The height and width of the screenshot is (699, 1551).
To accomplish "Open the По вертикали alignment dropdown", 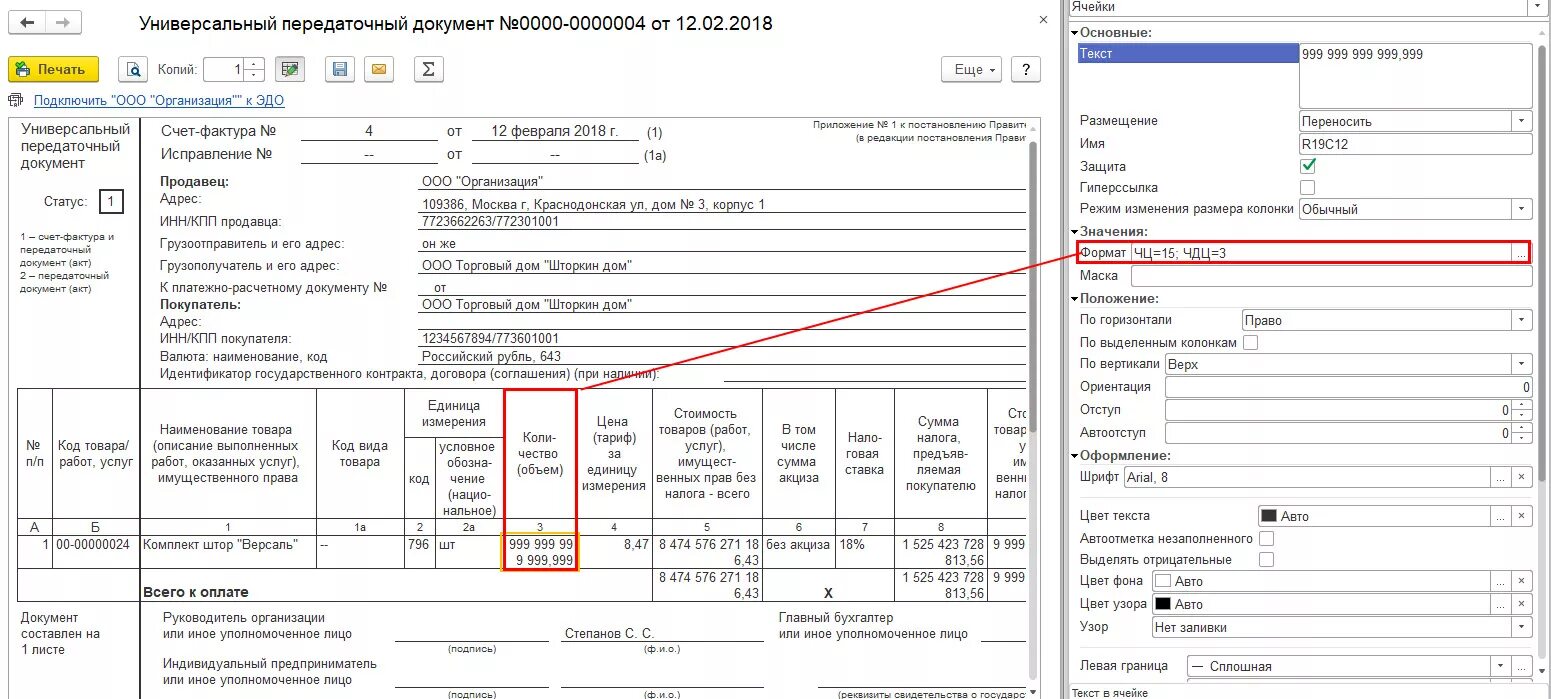I will (1522, 364).
